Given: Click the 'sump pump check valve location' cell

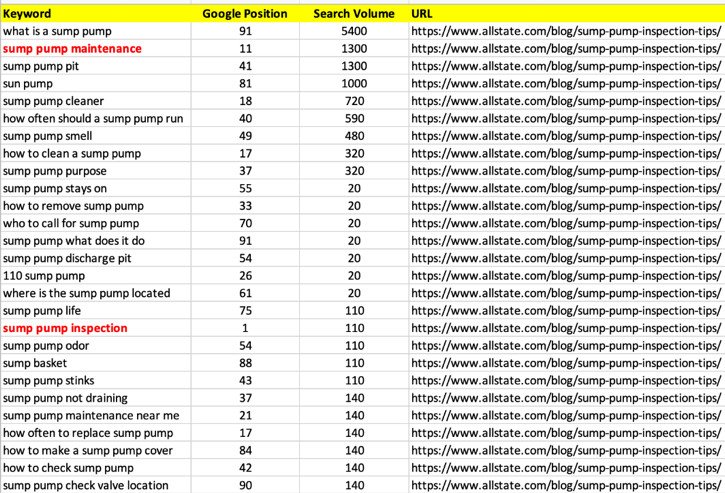Looking at the screenshot, I should point(96,485).
